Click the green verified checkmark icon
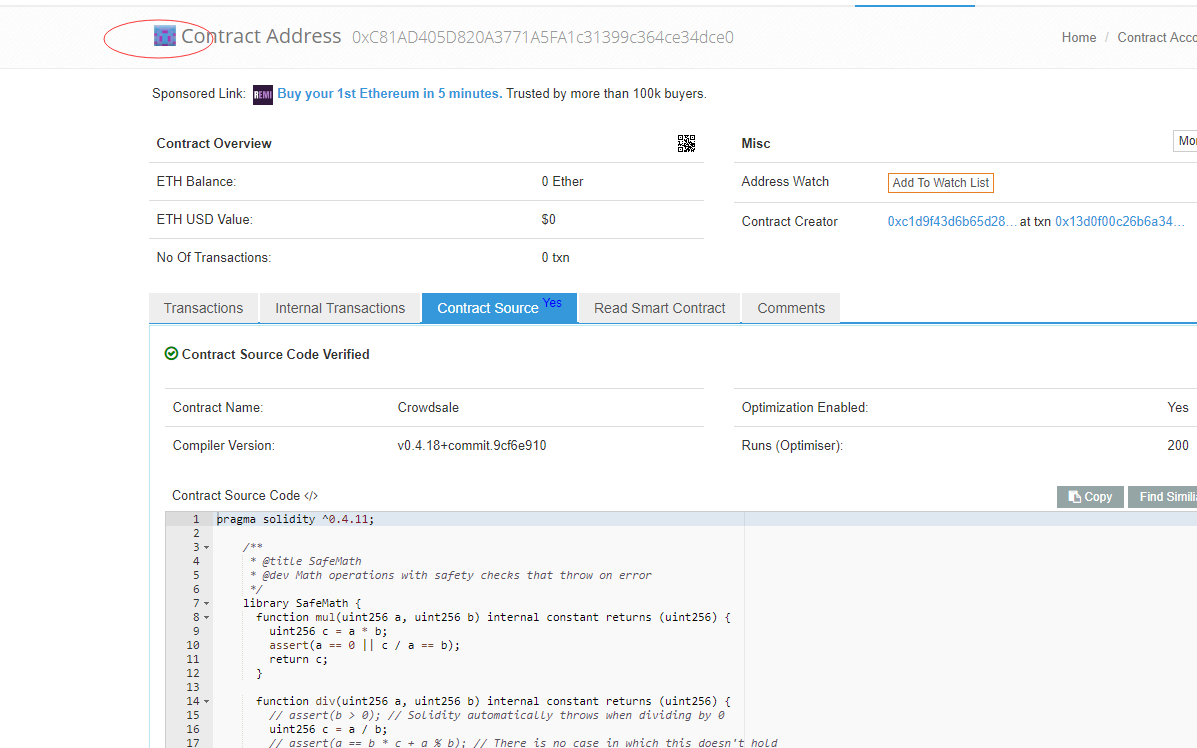The width and height of the screenshot is (1197, 748). 171,354
